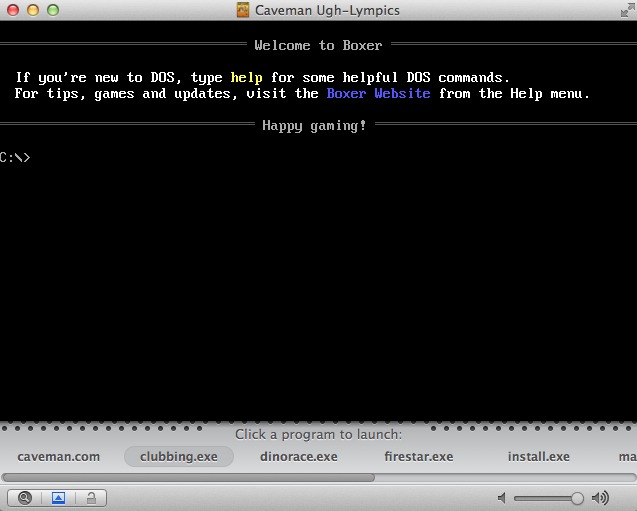The image size is (637, 511).
Task: Click the 'Click a program to launch:' label
Action: coord(318,434)
